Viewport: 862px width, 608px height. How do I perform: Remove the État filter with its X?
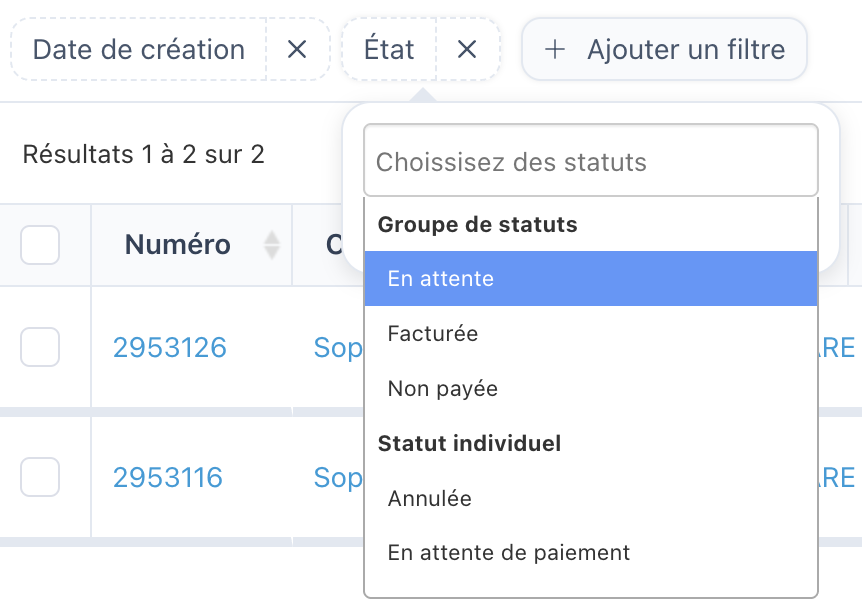[467, 49]
